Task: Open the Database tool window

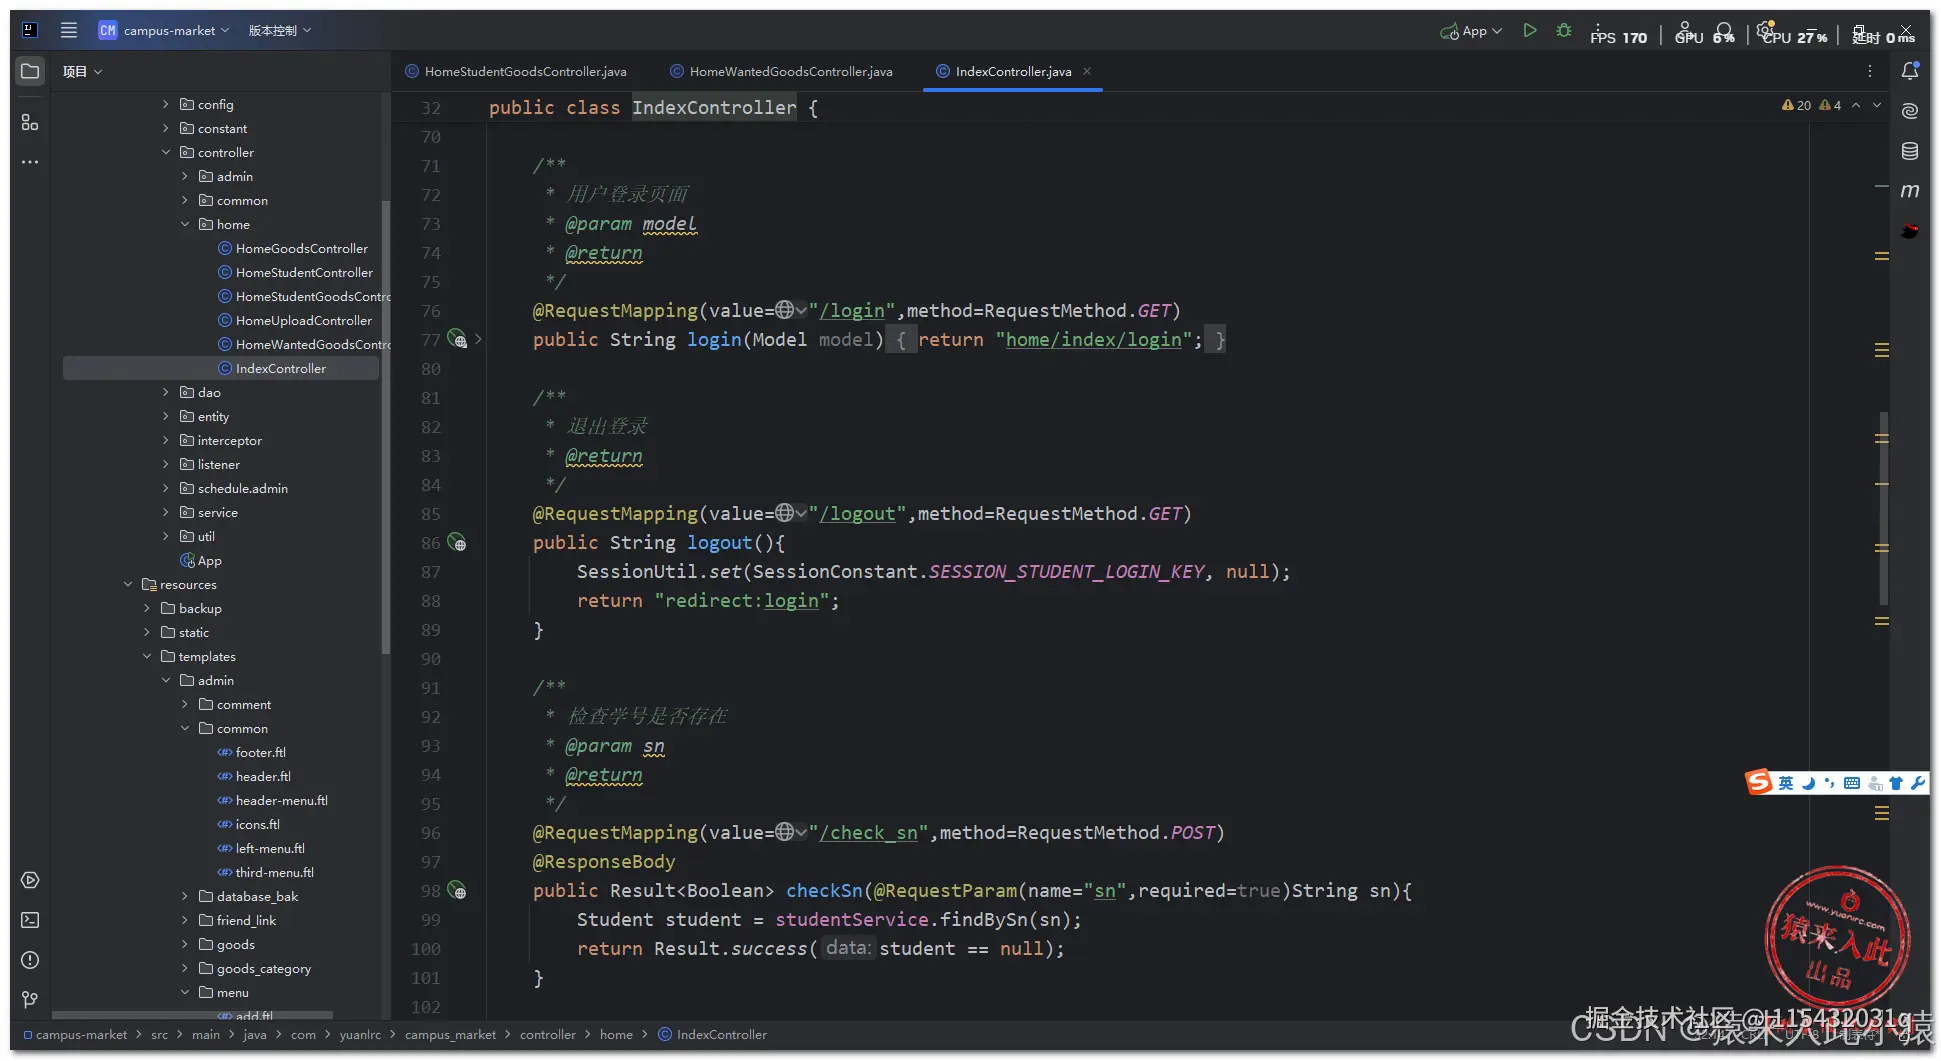Action: click(1910, 151)
